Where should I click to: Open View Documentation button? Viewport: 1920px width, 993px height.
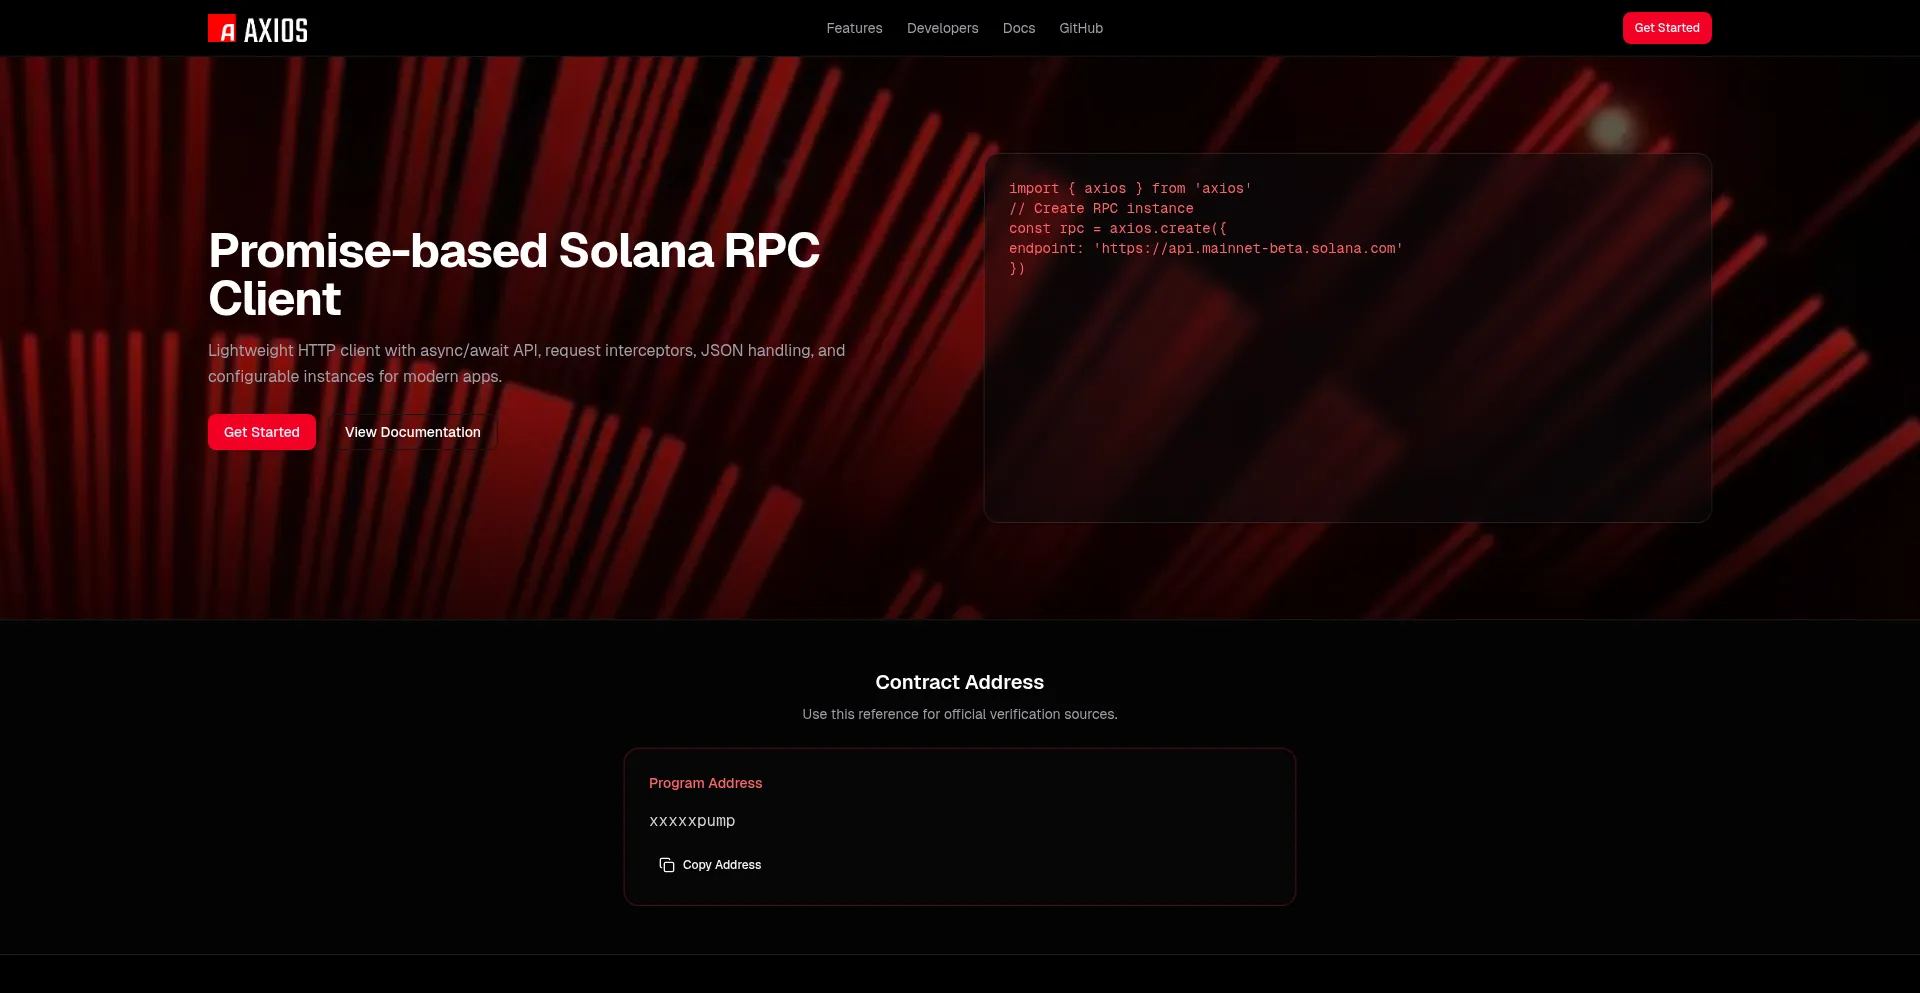(x=413, y=432)
